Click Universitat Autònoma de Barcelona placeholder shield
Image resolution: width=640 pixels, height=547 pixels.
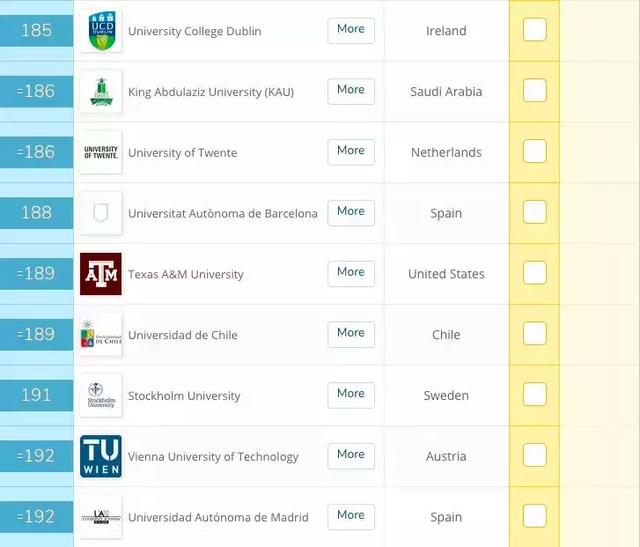click(x=101, y=213)
